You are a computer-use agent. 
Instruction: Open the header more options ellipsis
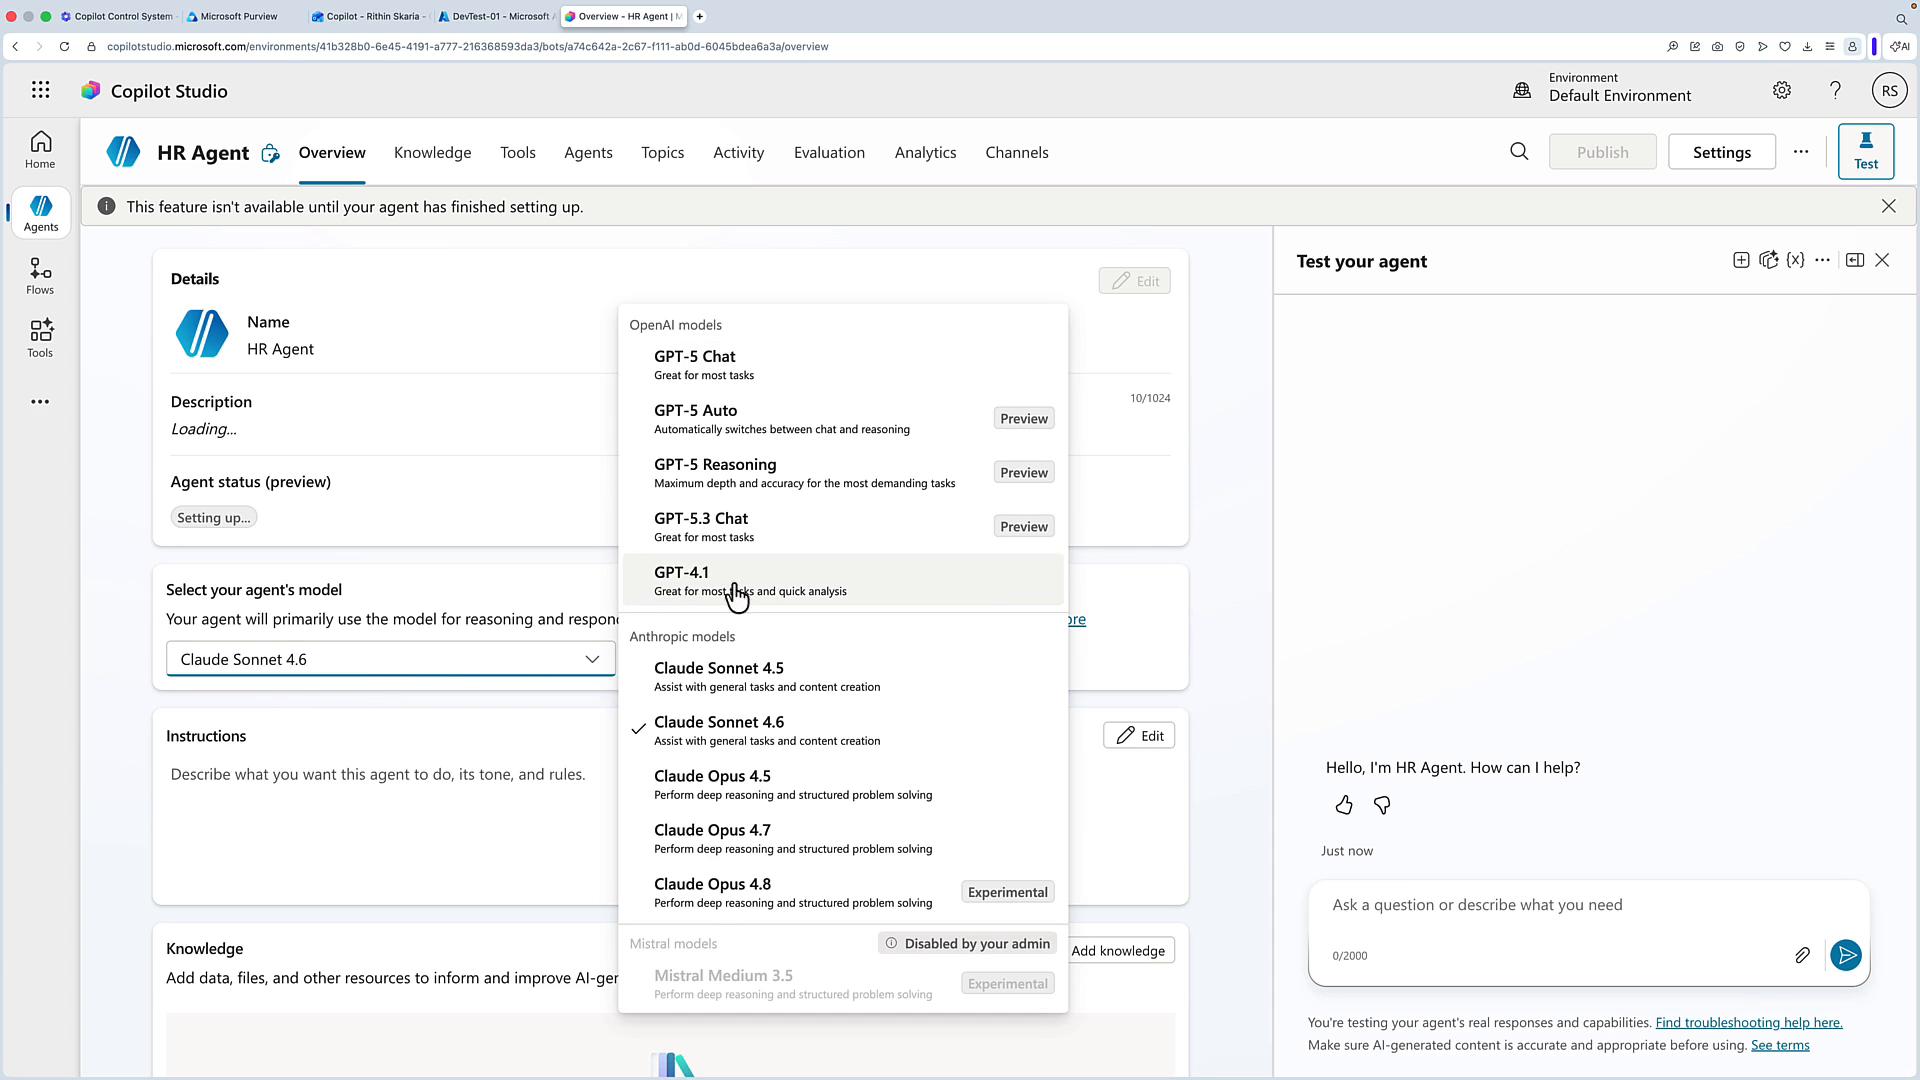(x=1801, y=152)
